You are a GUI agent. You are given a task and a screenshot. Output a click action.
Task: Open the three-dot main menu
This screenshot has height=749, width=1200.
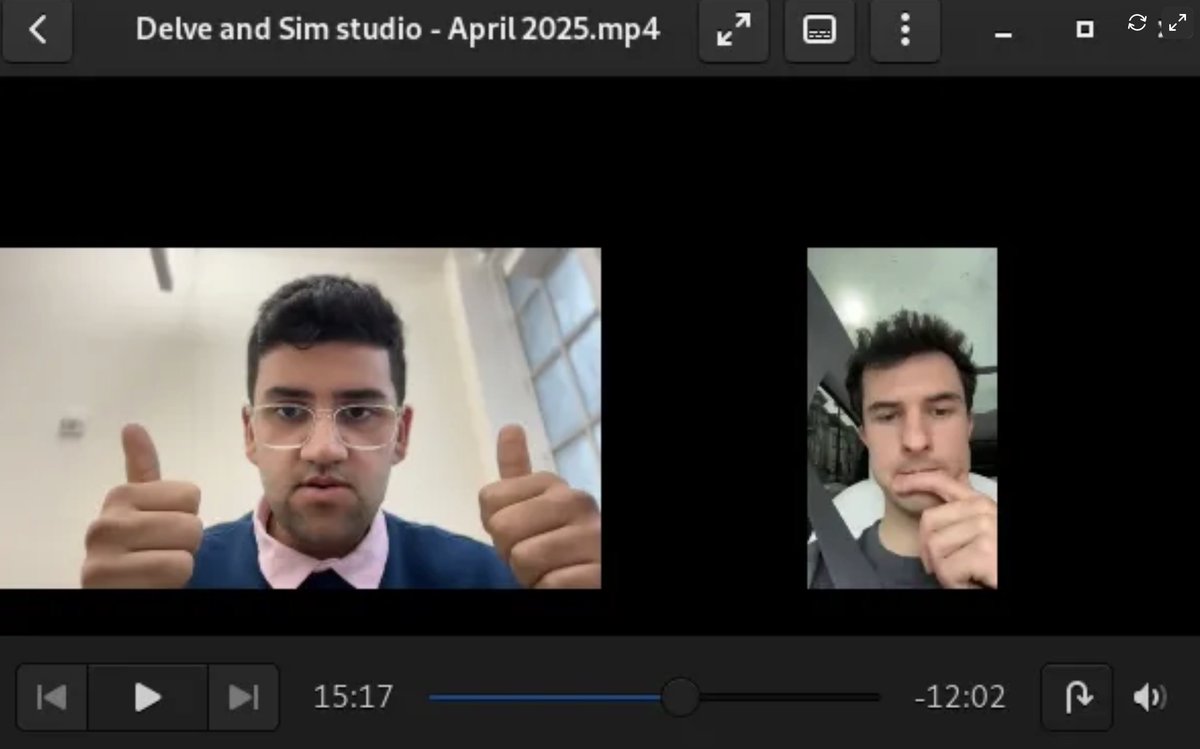[x=905, y=30]
